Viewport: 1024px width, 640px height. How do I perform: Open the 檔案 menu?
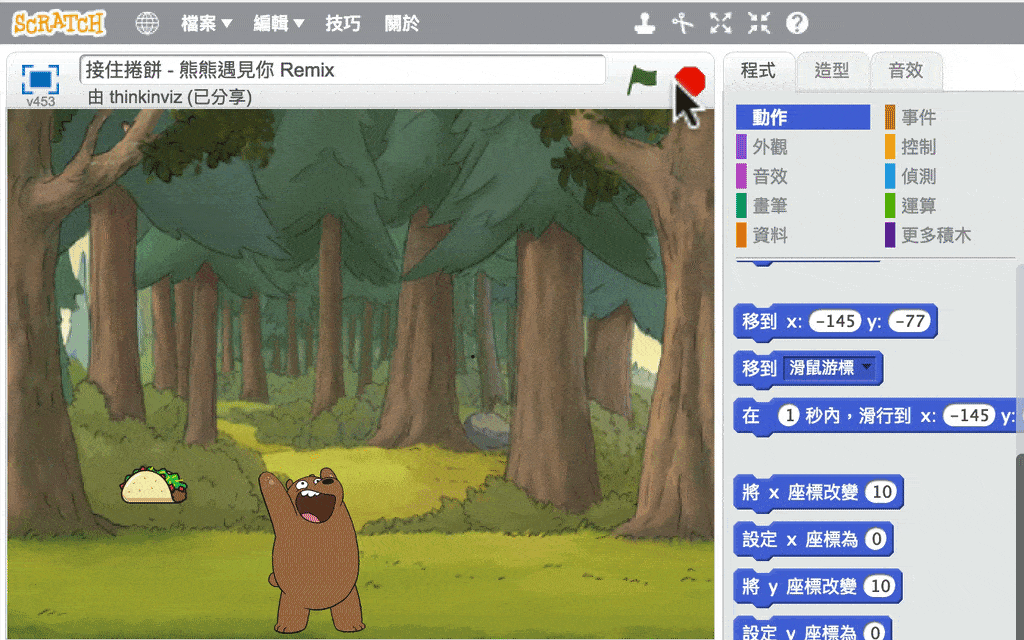[206, 24]
